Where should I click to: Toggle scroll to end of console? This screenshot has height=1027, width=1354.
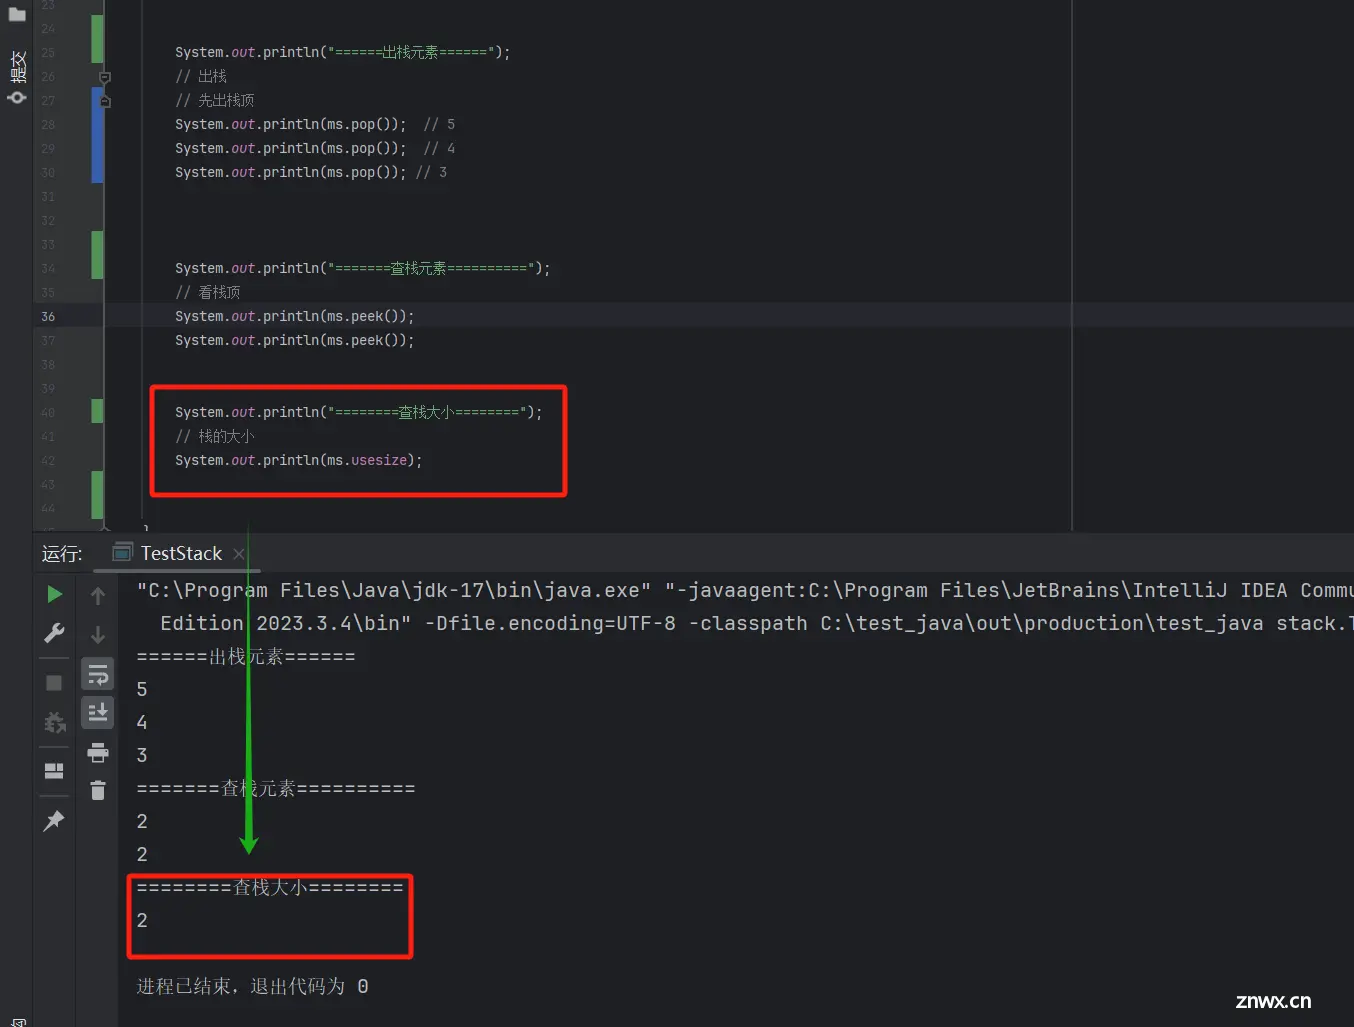pyautogui.click(x=98, y=713)
